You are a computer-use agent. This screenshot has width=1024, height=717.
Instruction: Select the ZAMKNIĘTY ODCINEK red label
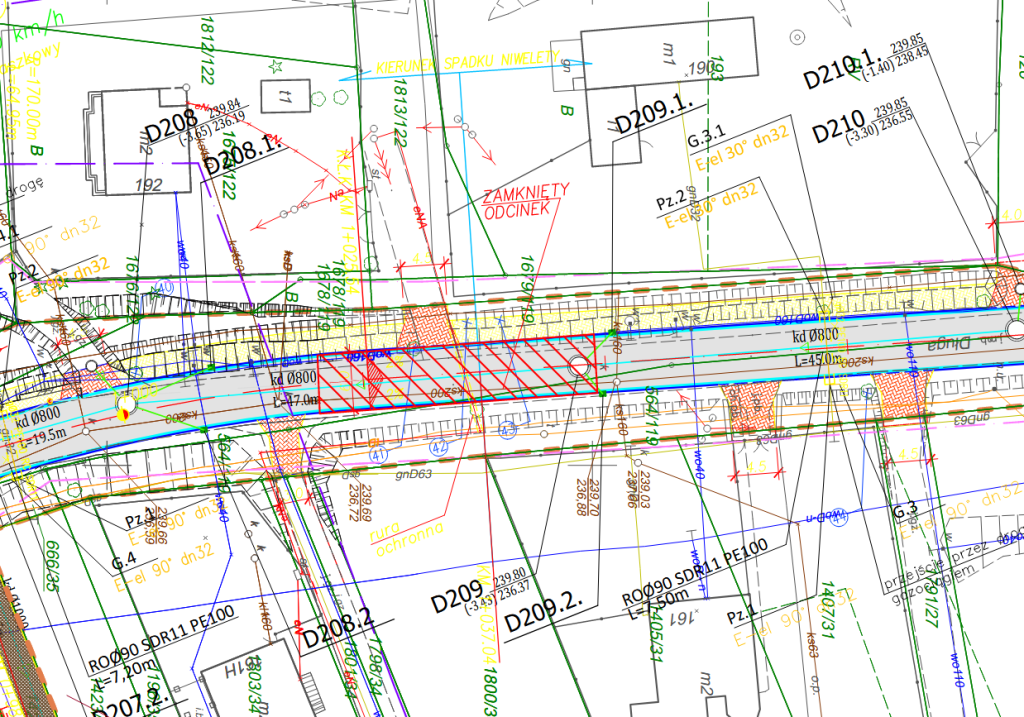[526, 200]
